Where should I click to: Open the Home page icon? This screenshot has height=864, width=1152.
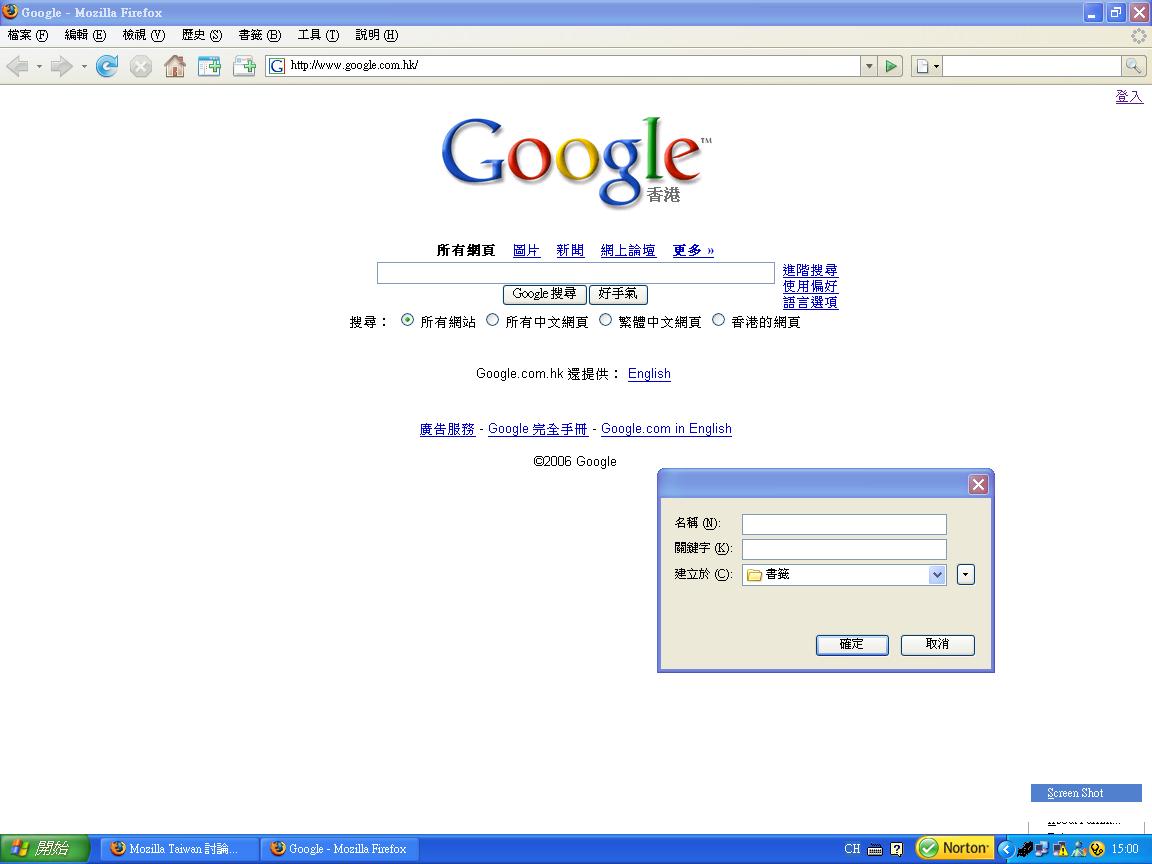(x=175, y=66)
